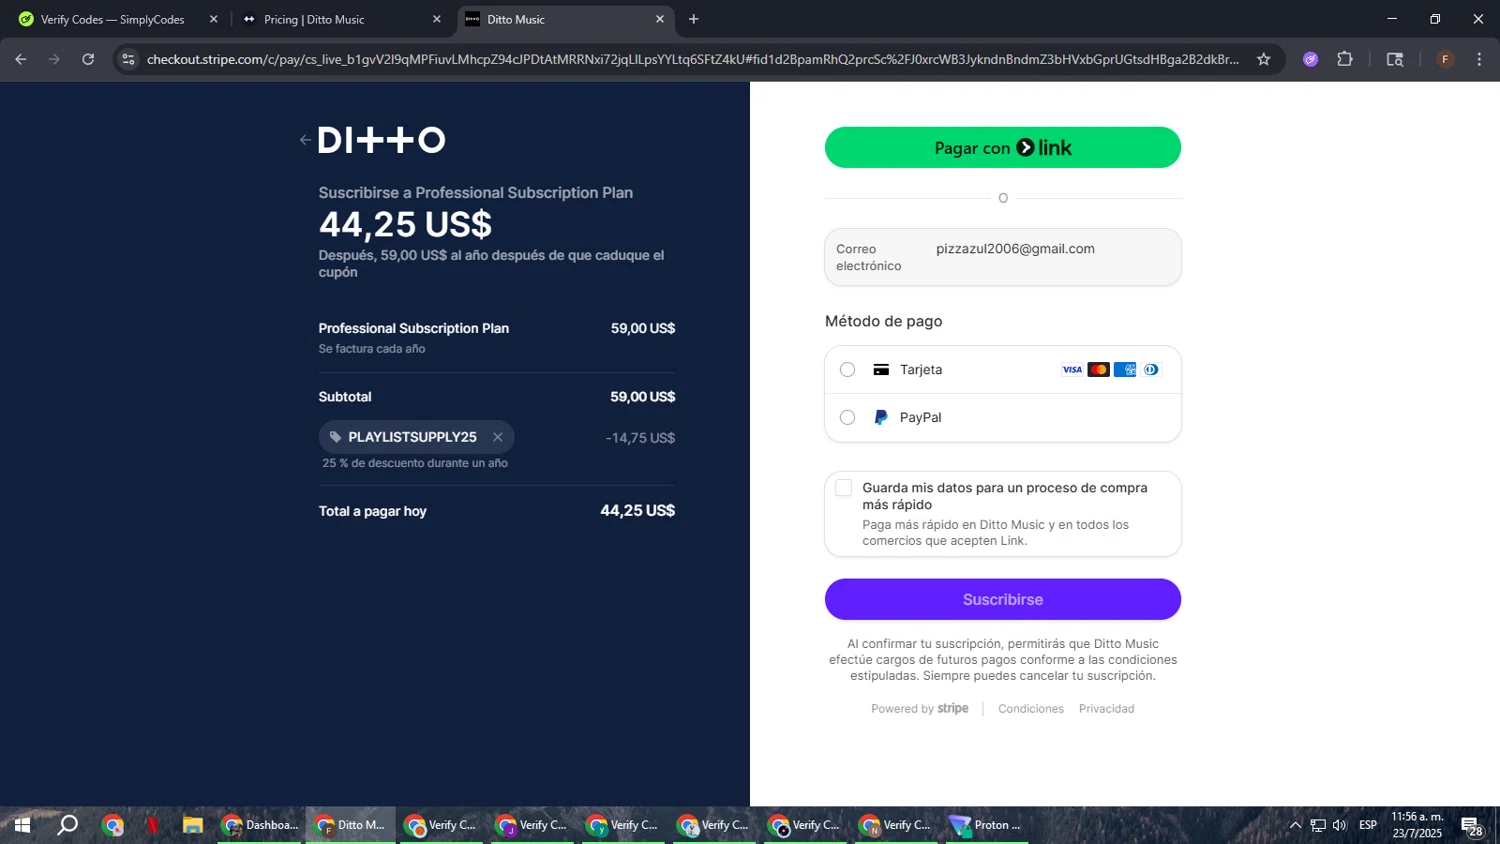This screenshot has width=1500, height=844.
Task: Click the Visa card logo
Action: pyautogui.click(x=1072, y=370)
